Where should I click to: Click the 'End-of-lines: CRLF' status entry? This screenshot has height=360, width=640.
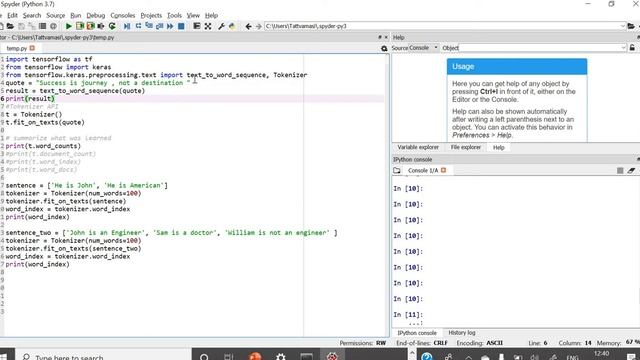pos(422,343)
